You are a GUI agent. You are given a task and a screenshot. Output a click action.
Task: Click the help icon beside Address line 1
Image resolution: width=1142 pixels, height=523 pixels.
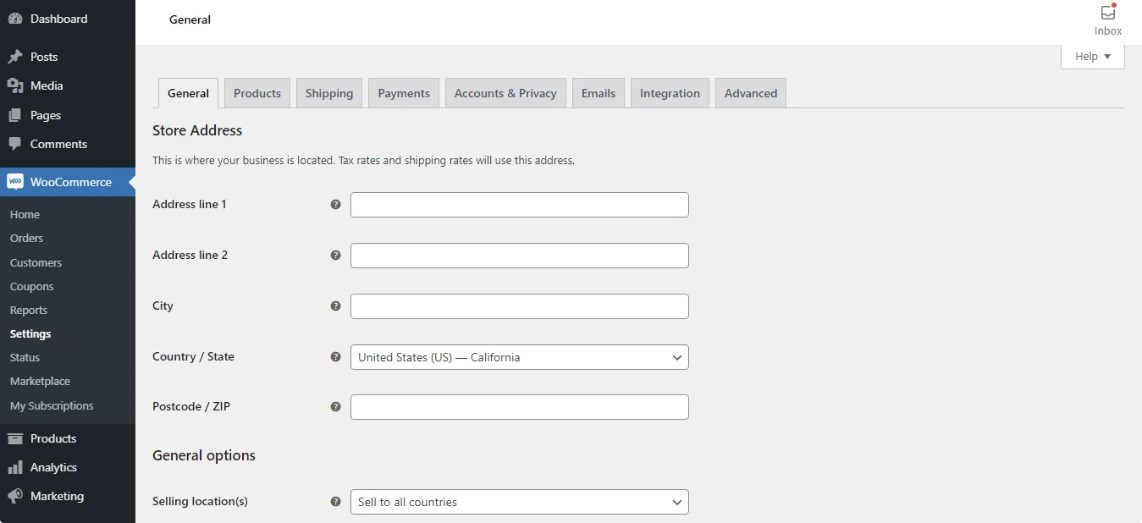point(335,205)
